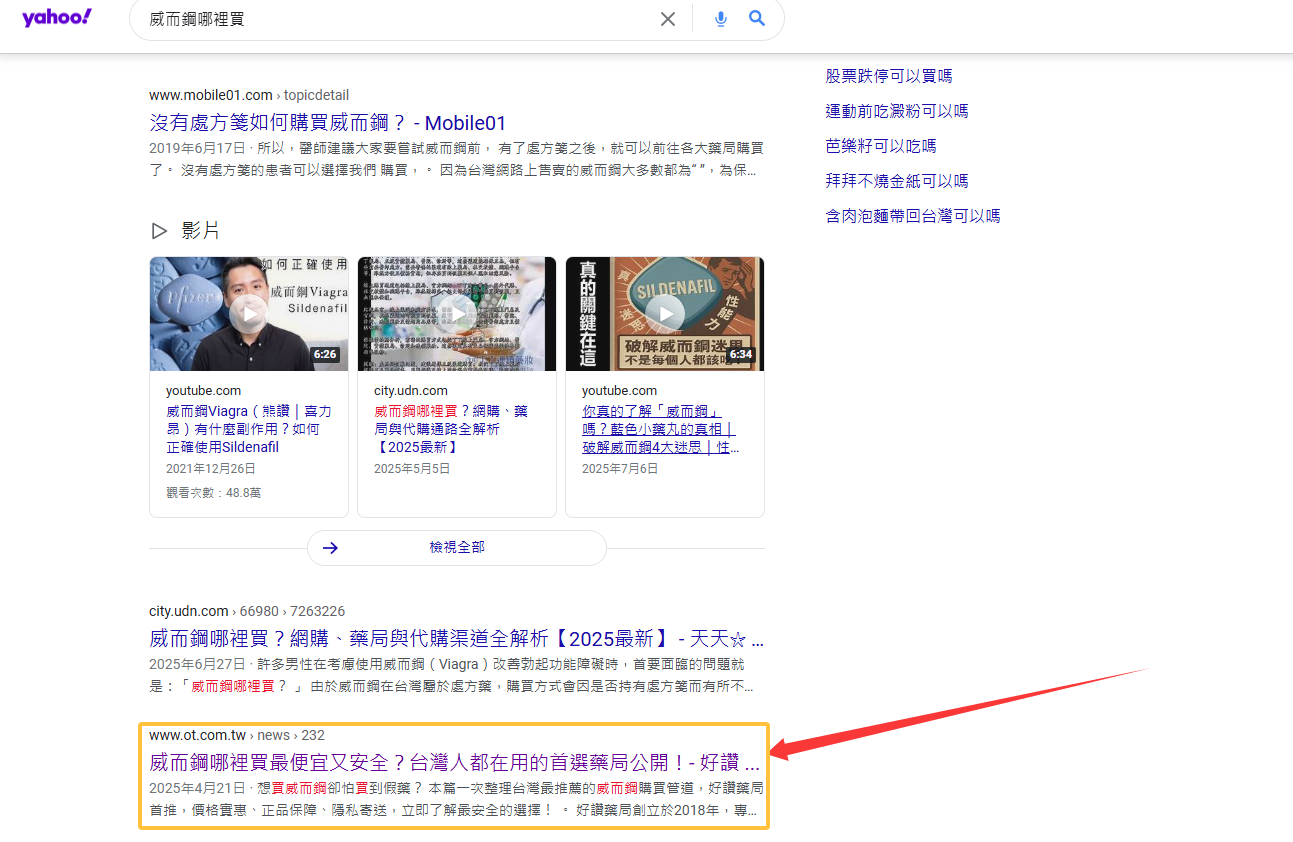Click the city.udn.com › 66980 URL breadcrumb
1293x842 pixels.
point(247,611)
